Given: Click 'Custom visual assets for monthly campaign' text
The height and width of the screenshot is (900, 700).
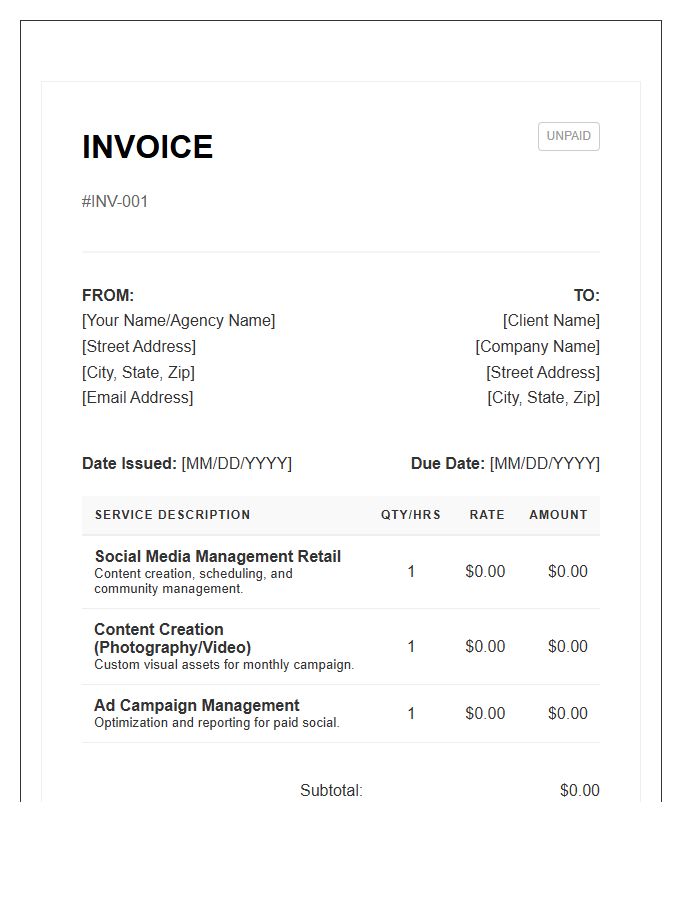Looking at the screenshot, I should tap(224, 665).
